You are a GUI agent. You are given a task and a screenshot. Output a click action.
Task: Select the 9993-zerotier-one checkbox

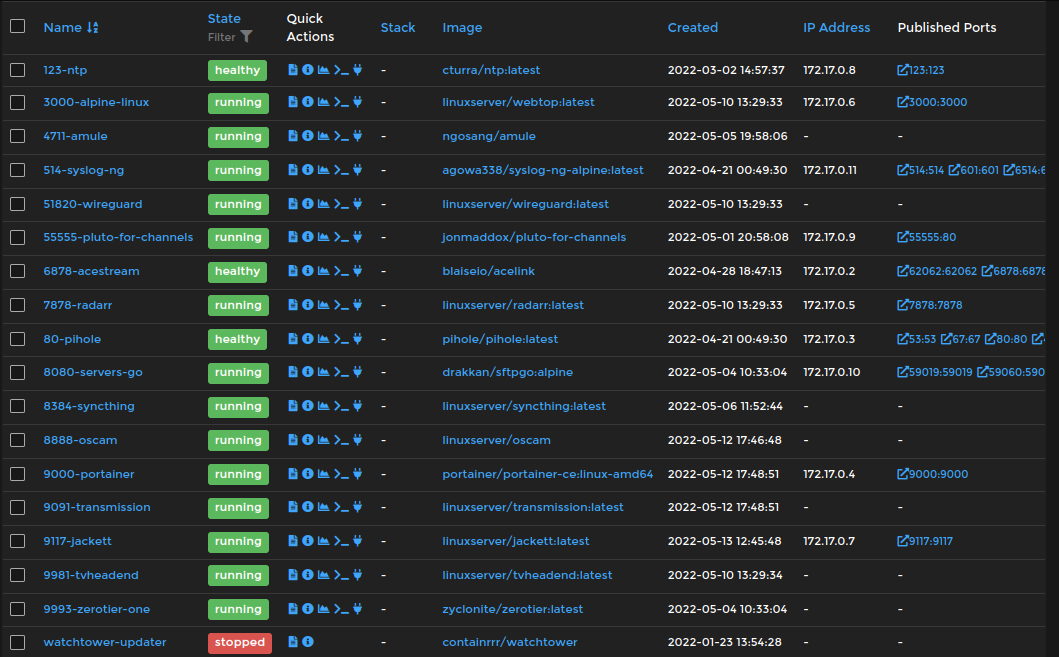pyautogui.click(x=17, y=609)
